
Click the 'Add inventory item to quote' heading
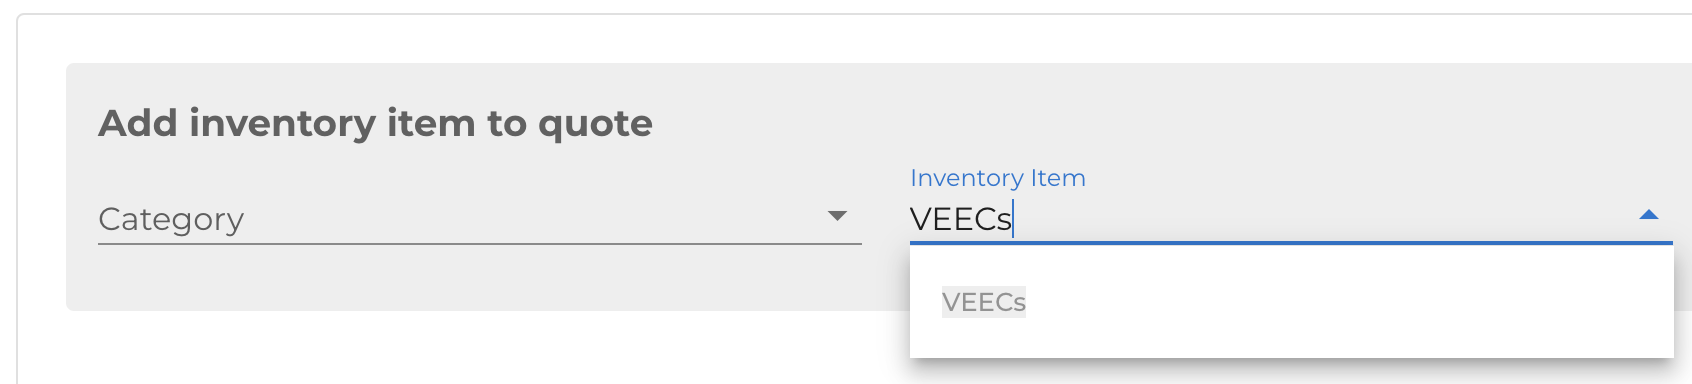[375, 123]
